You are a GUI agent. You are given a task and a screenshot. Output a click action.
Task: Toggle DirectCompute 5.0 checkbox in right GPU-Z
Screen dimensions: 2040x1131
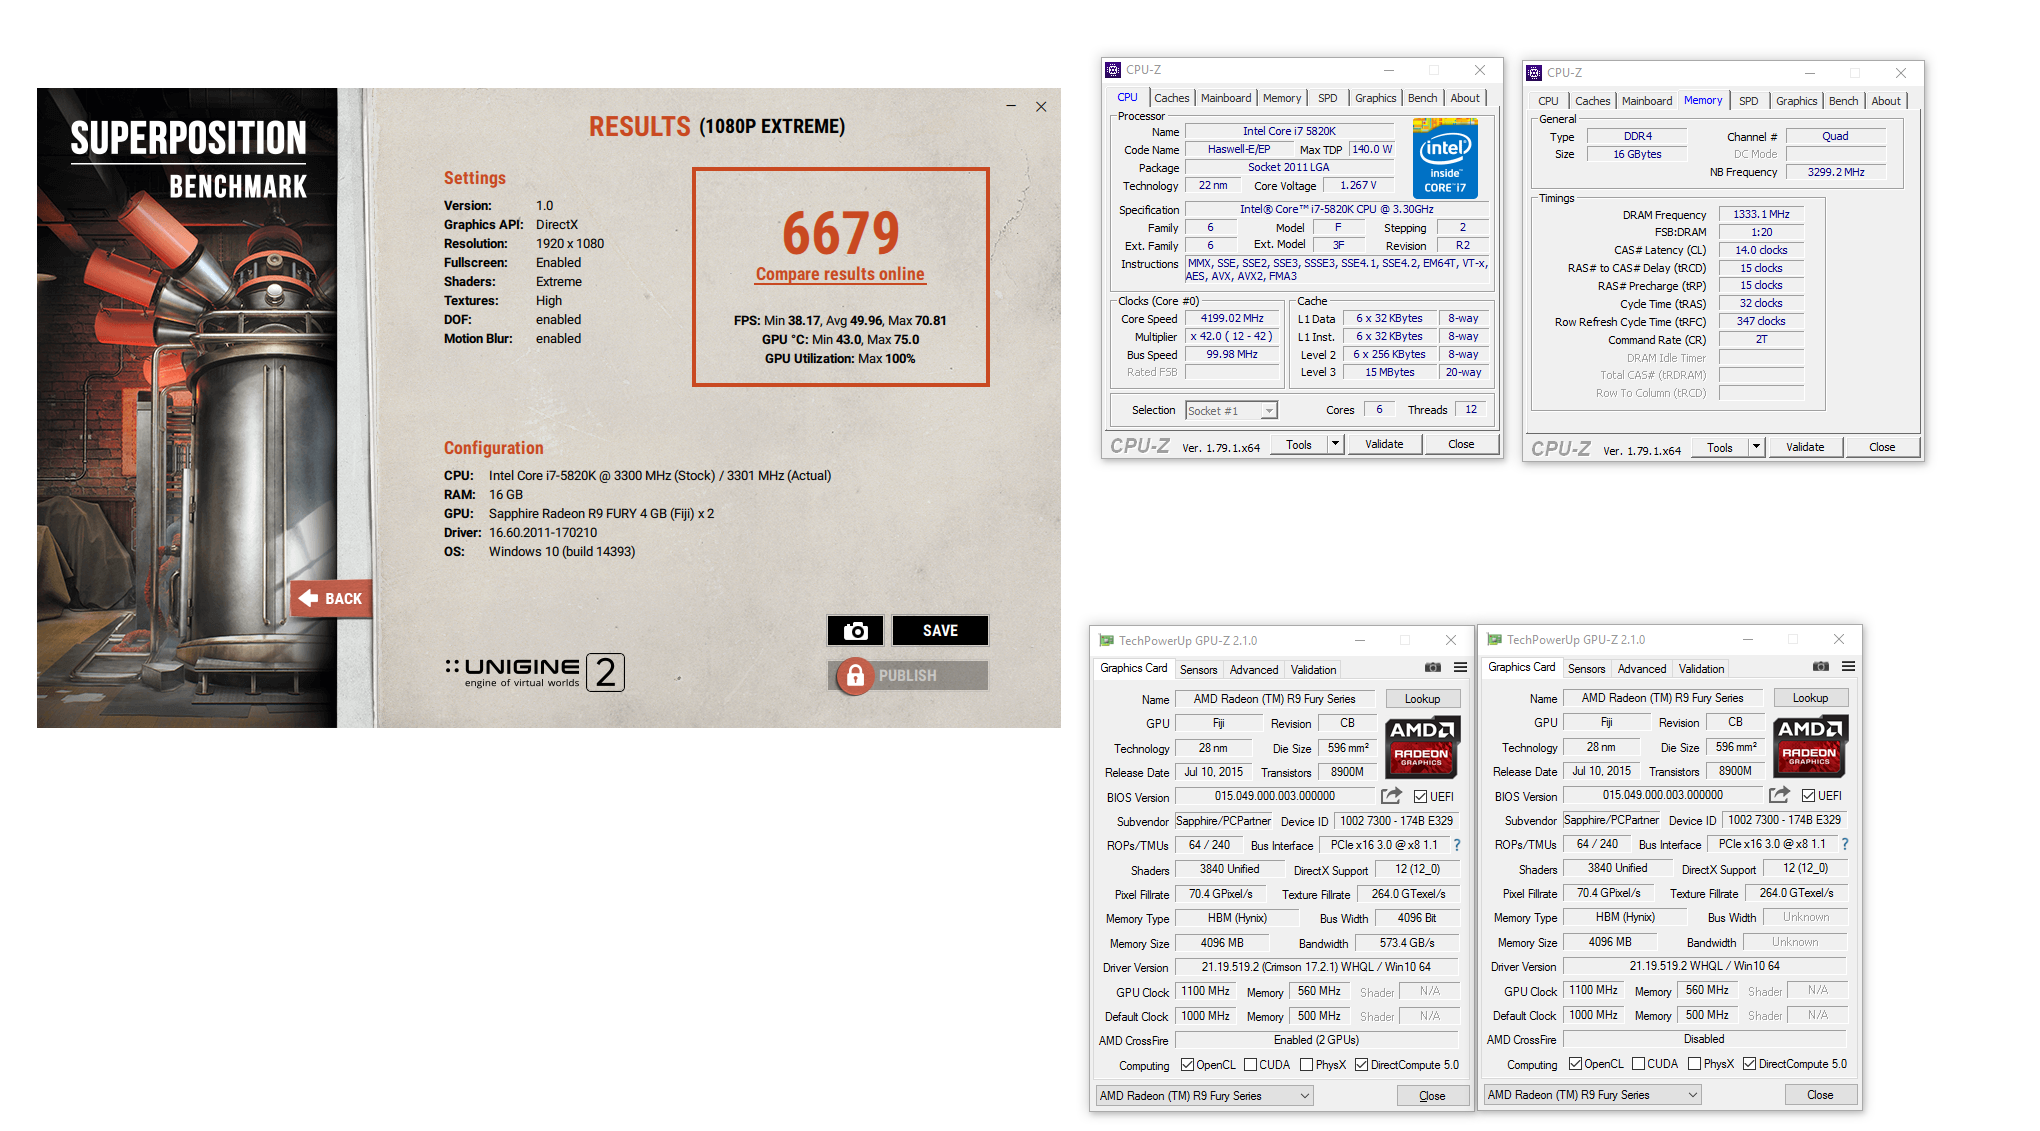[1750, 1064]
